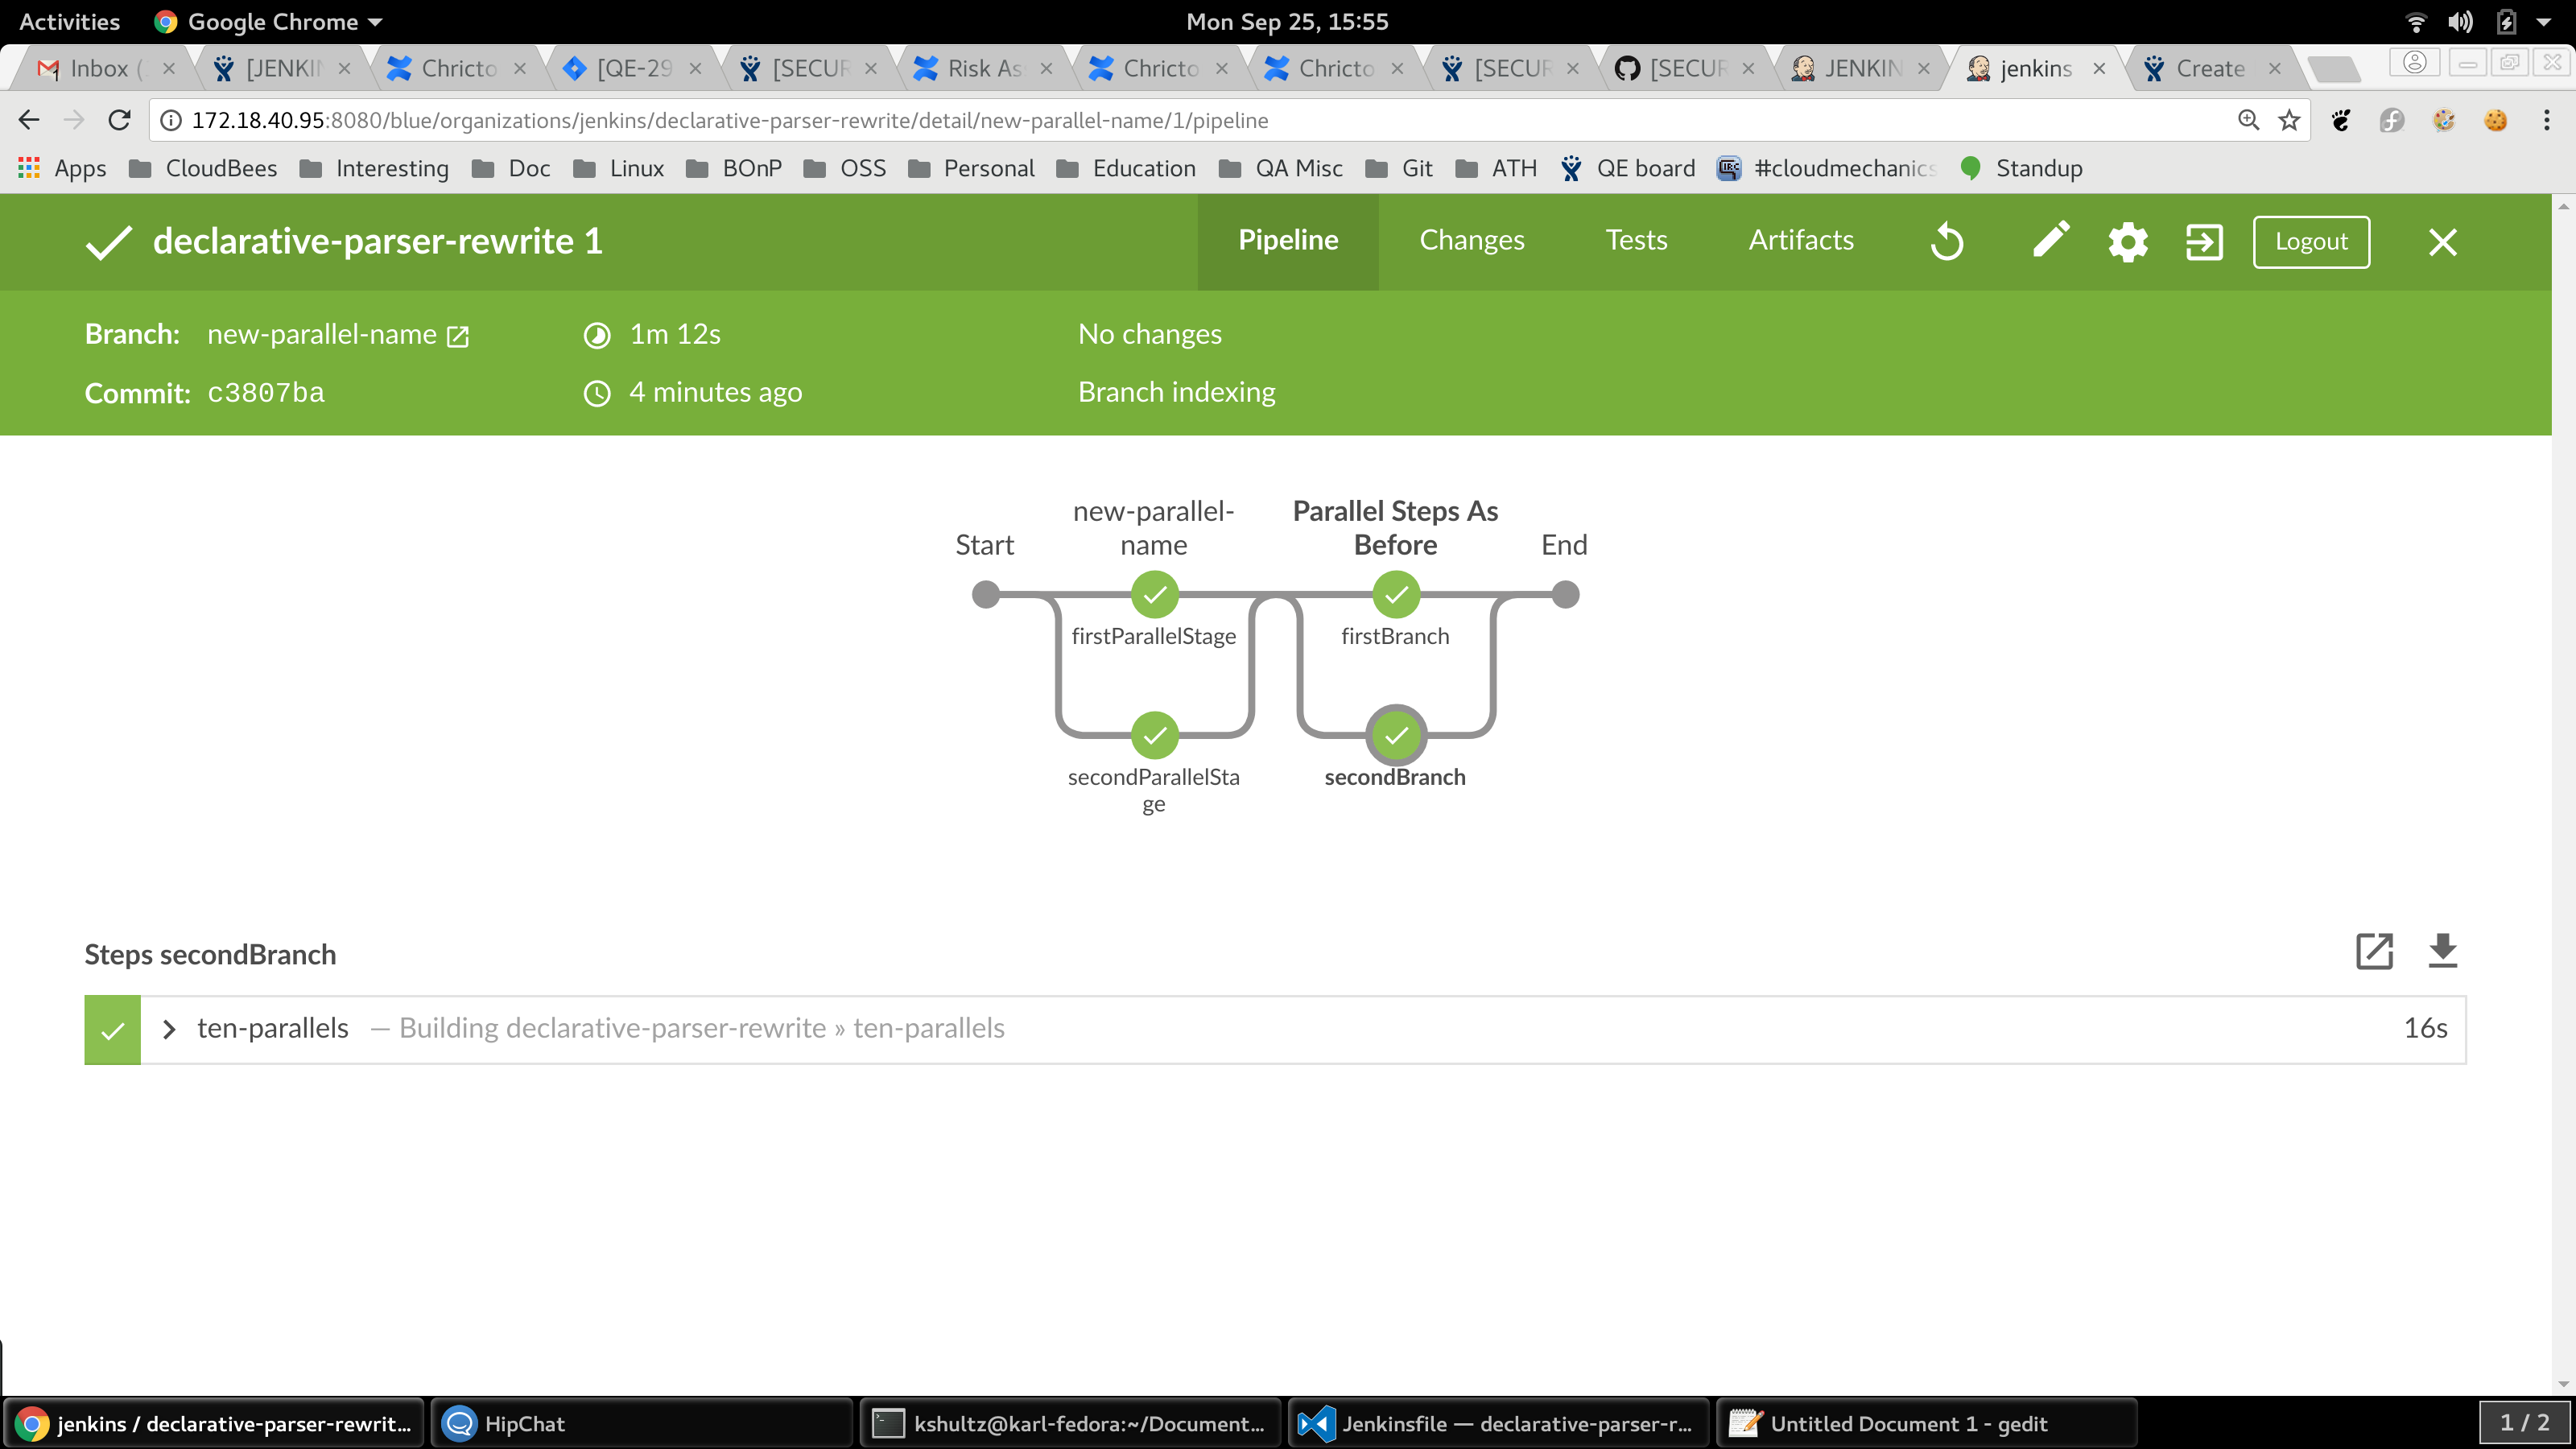Open Chrome zoom indicator icon
The width and height of the screenshot is (2576, 1449).
[x=2248, y=121]
